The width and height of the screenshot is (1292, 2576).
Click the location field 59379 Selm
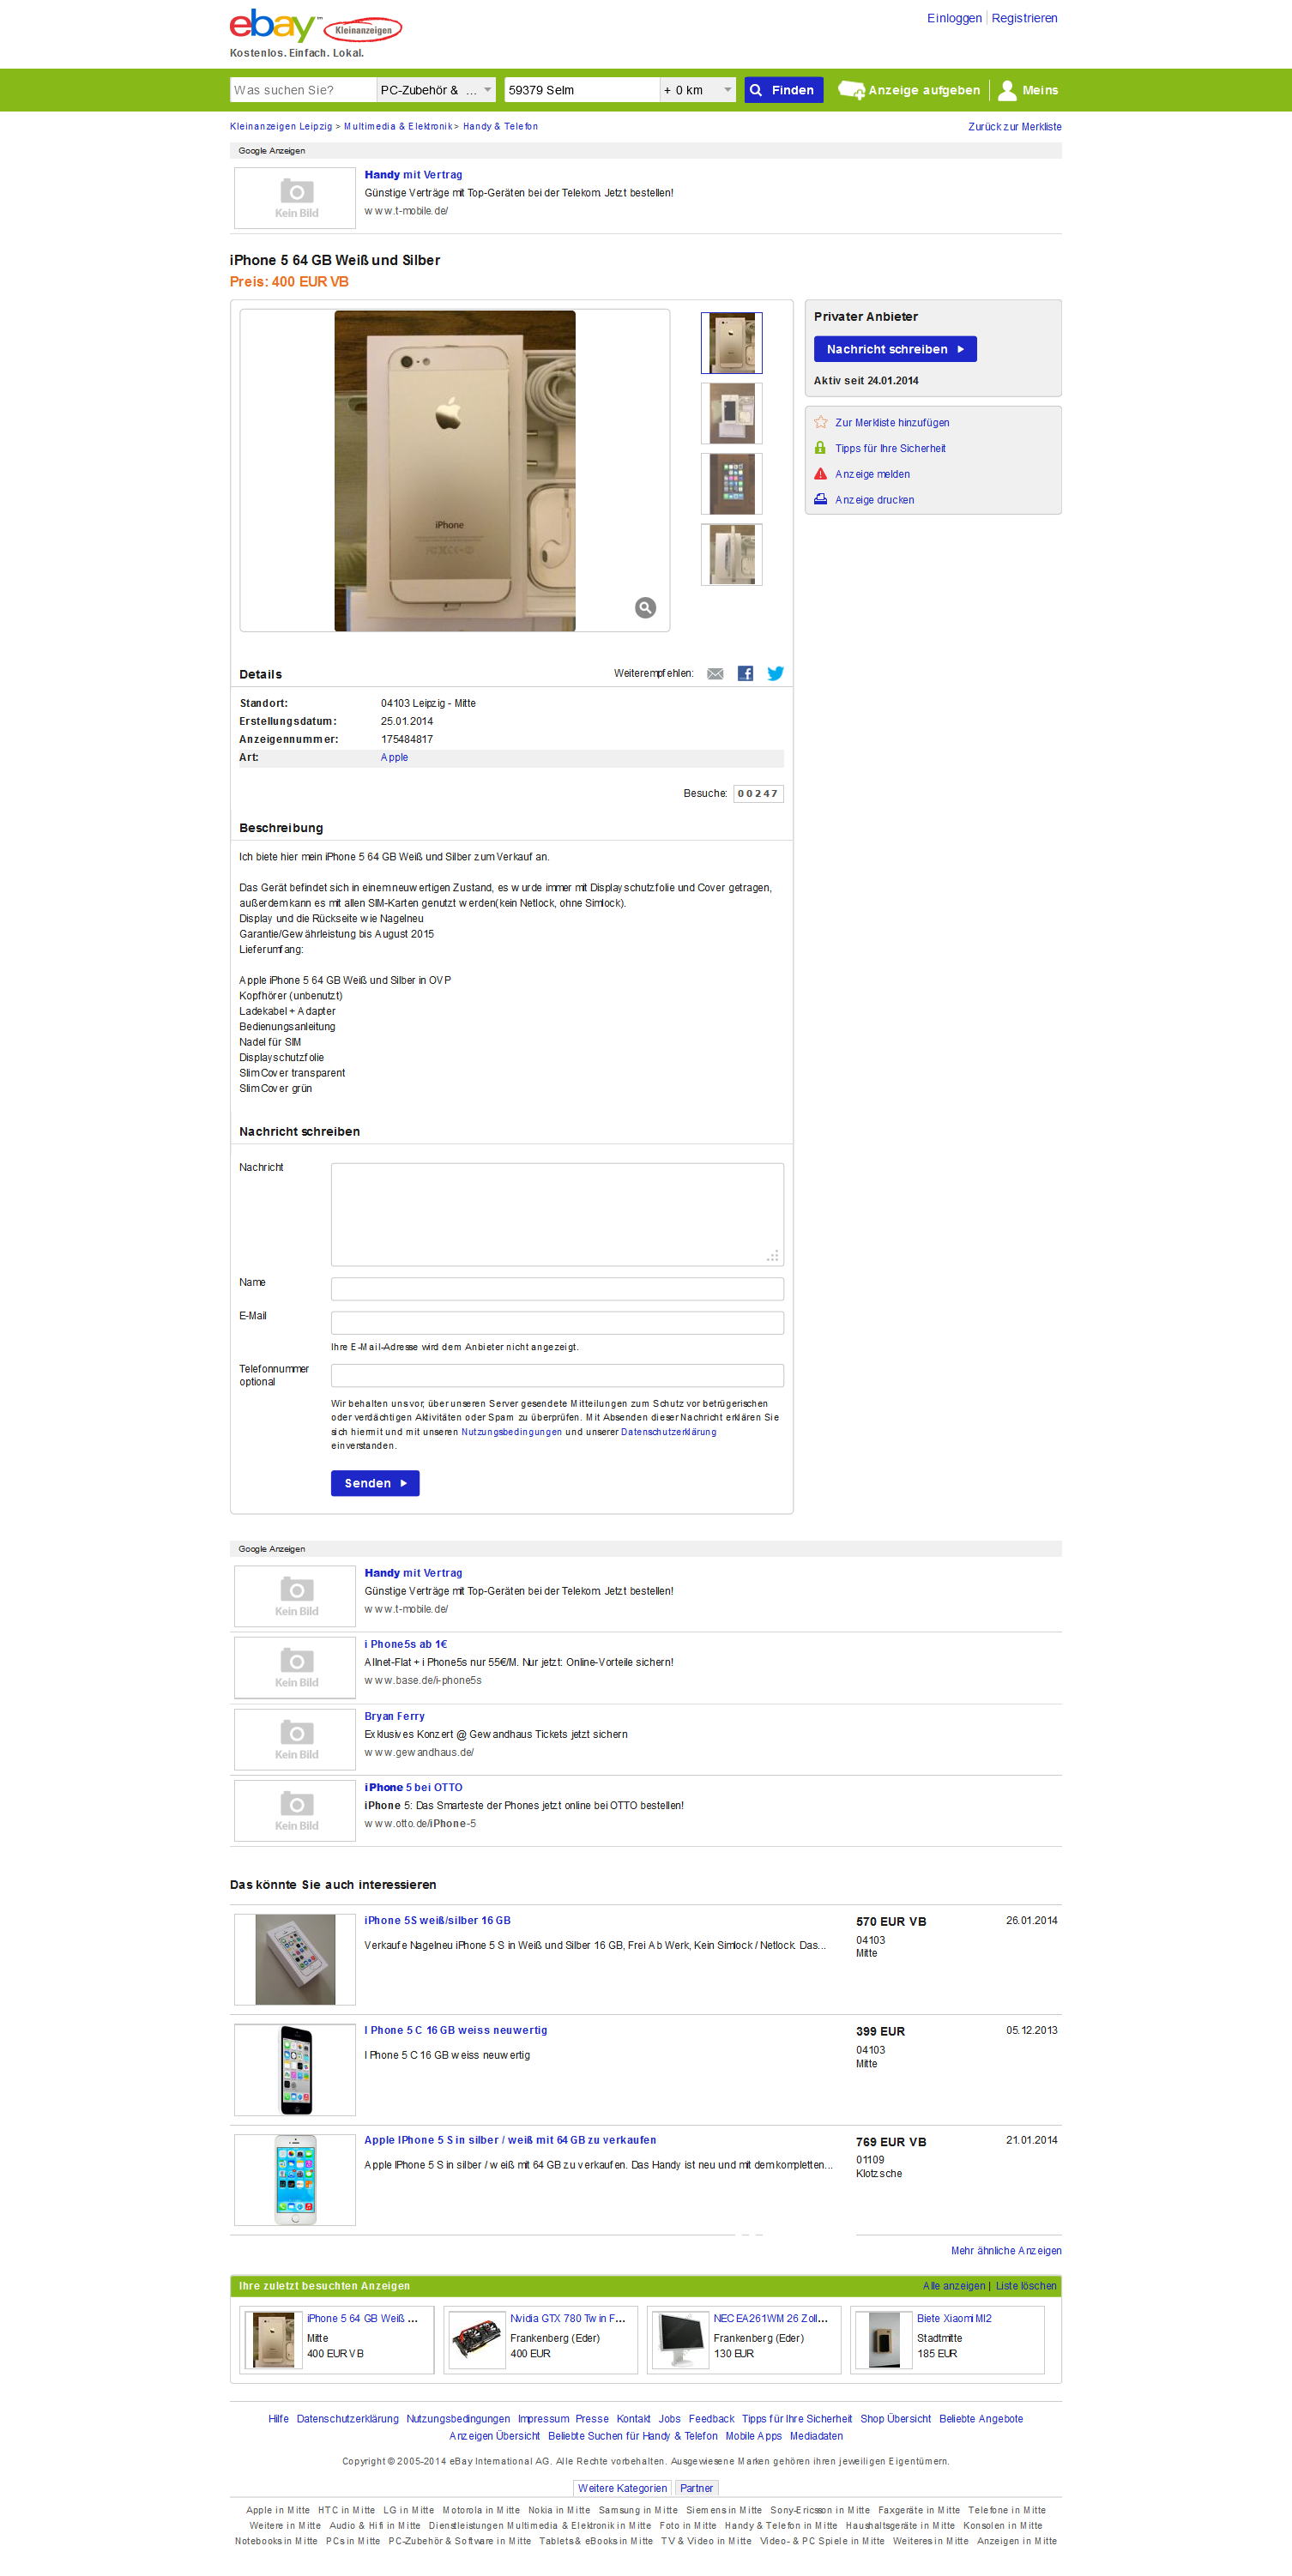click(582, 90)
